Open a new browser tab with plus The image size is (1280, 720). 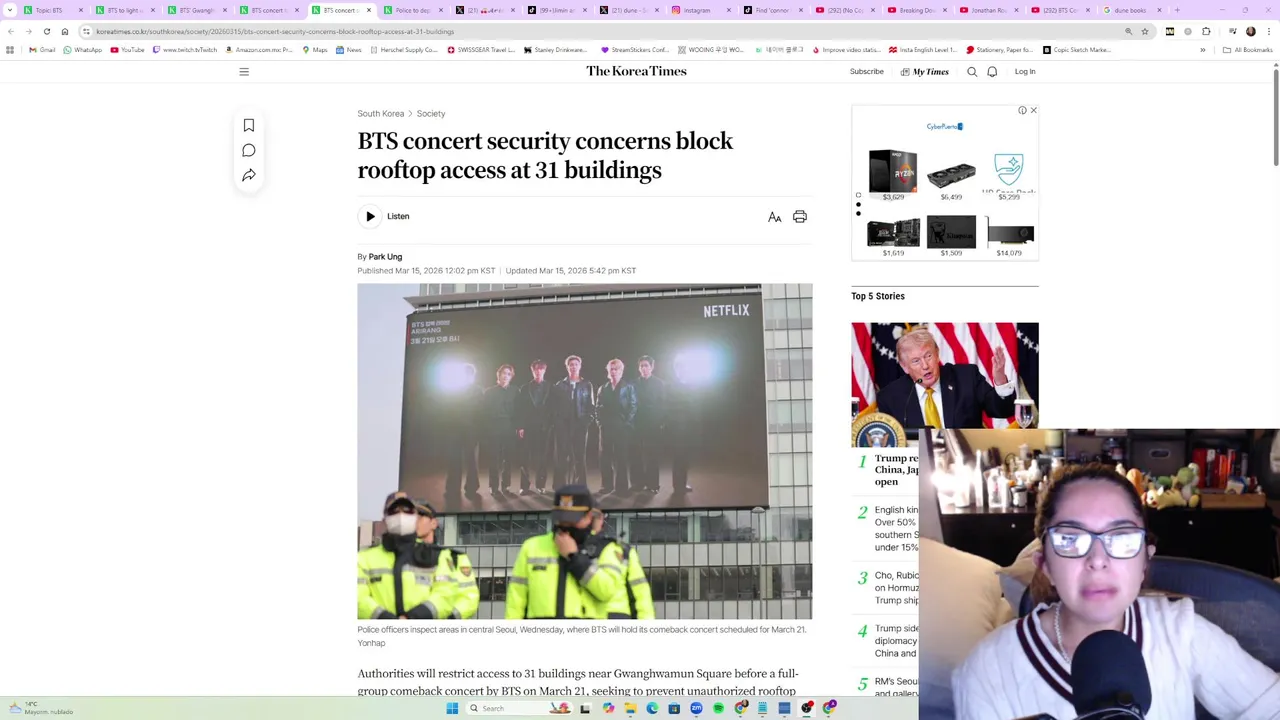(1177, 10)
